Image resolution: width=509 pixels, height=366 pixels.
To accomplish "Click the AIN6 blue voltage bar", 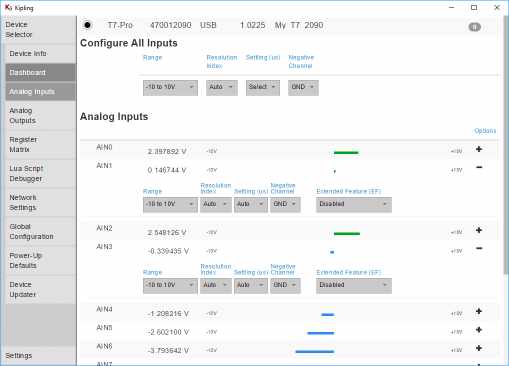I will pos(315,351).
